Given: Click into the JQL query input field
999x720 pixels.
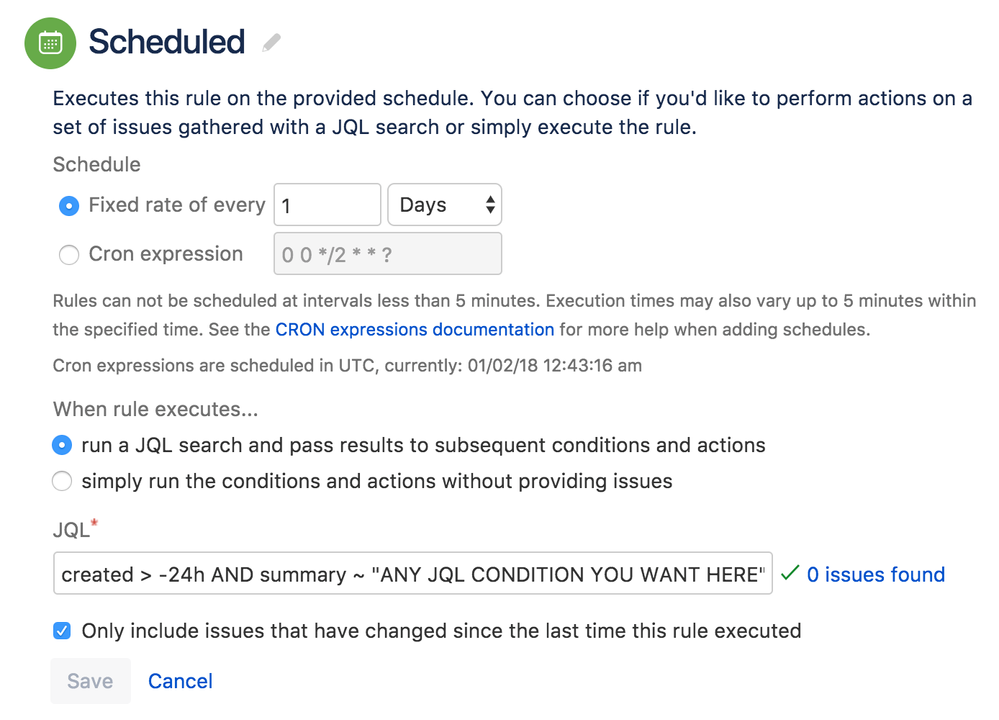Looking at the screenshot, I should 412,574.
